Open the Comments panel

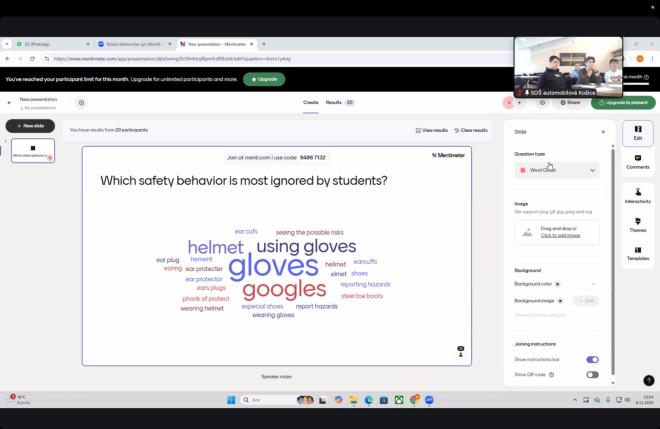point(637,161)
